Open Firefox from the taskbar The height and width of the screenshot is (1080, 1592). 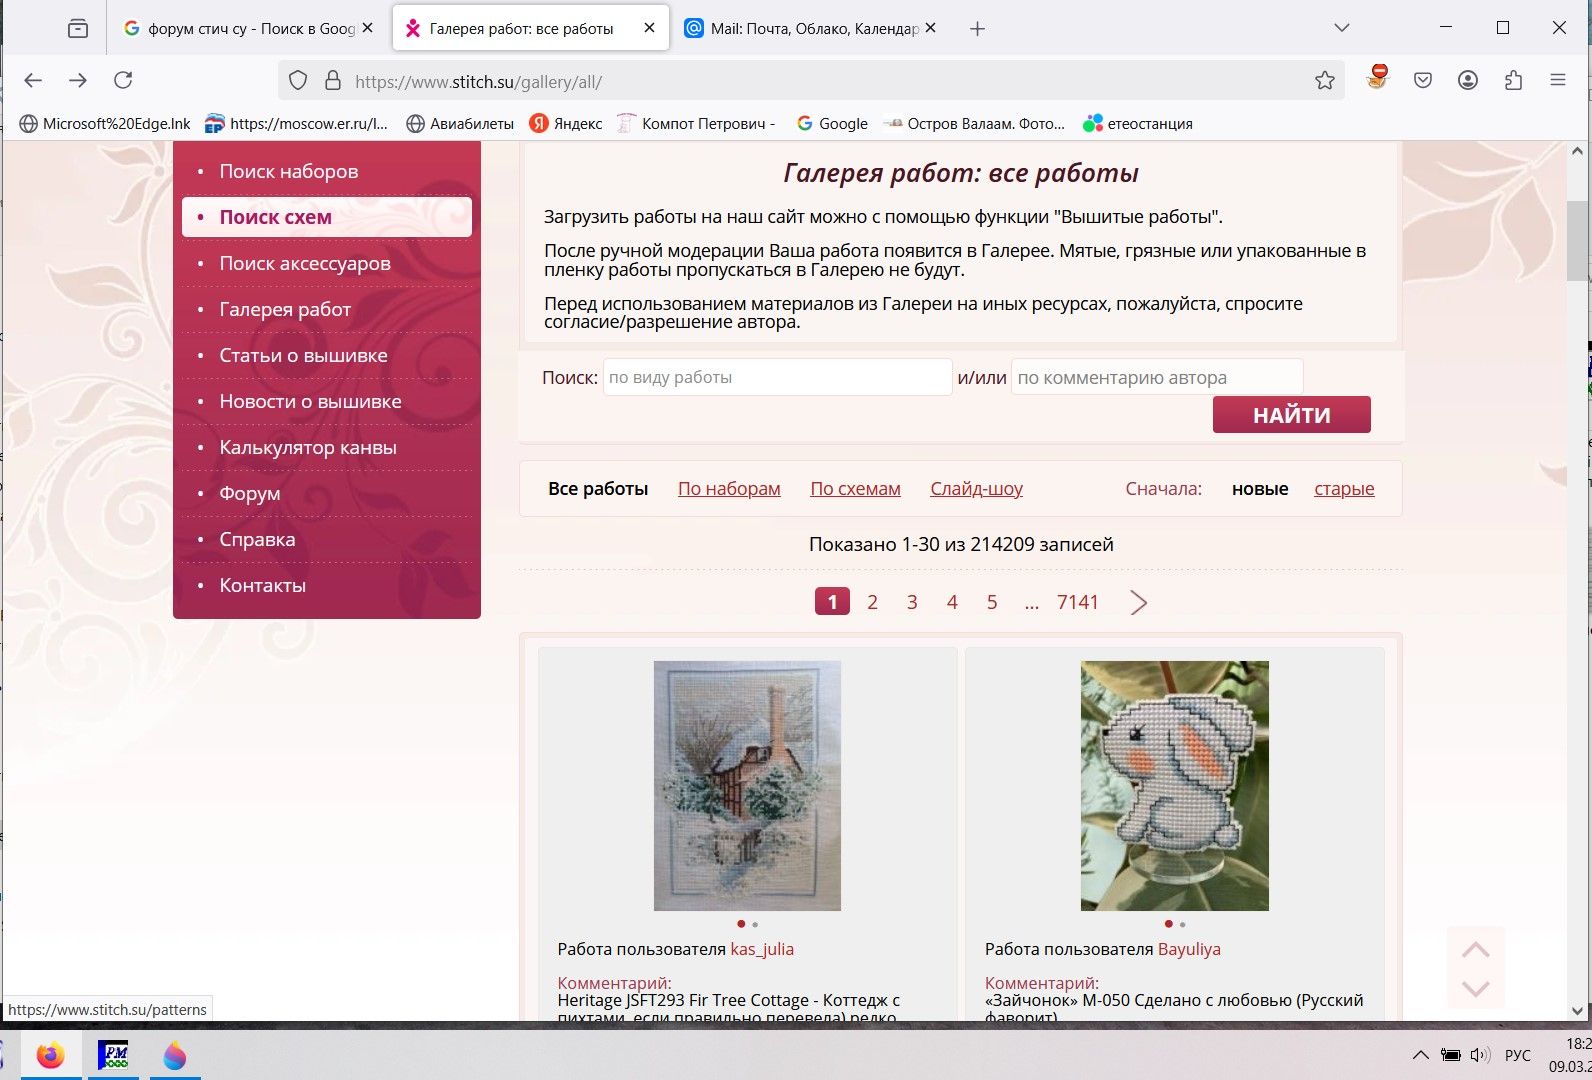point(50,1055)
